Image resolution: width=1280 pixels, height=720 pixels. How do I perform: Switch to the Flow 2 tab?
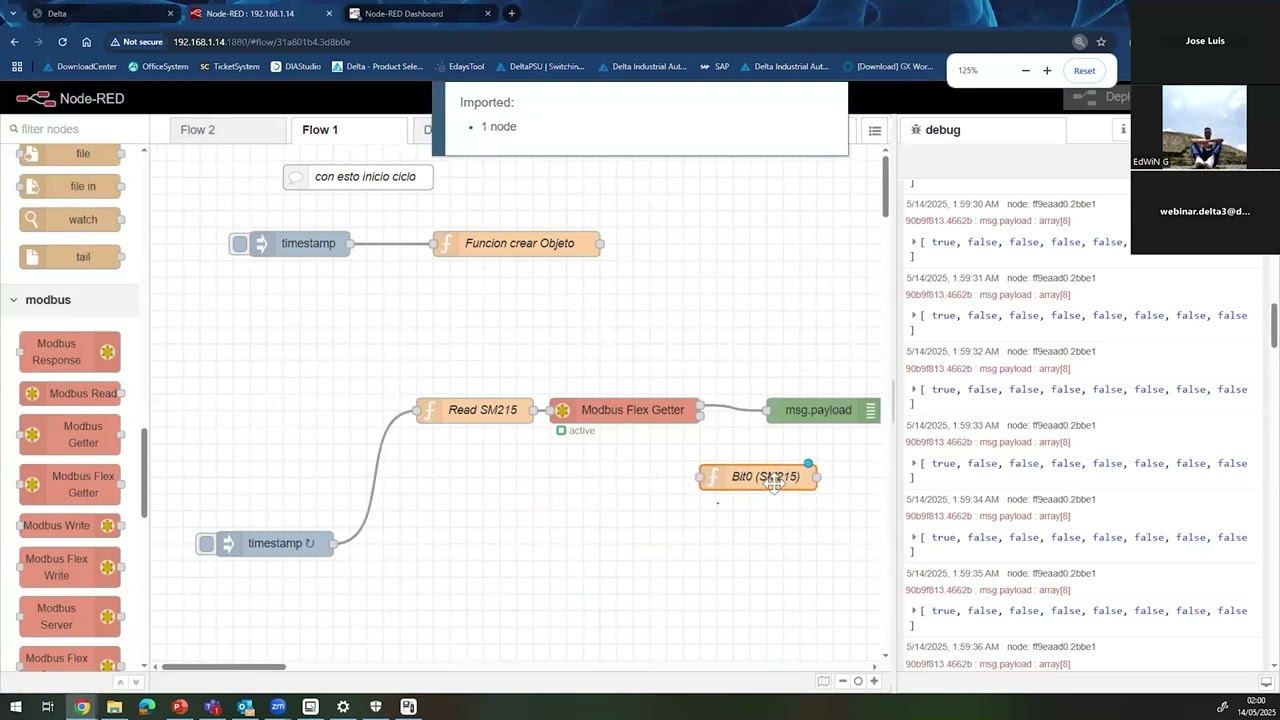[228, 130]
